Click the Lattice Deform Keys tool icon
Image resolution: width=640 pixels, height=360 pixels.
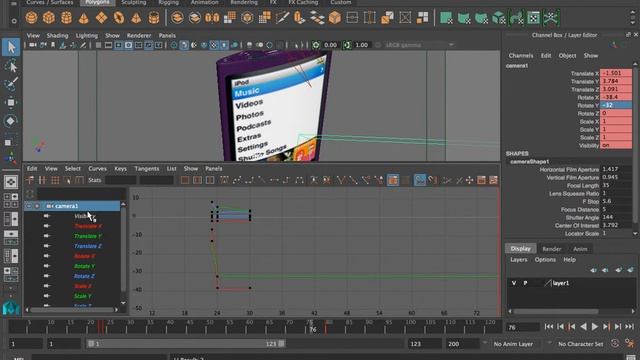[x=55, y=180]
